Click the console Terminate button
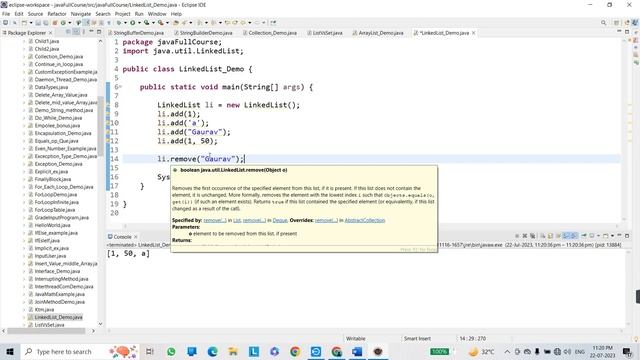Image resolution: width=640 pixels, height=360 pixels. (517, 236)
